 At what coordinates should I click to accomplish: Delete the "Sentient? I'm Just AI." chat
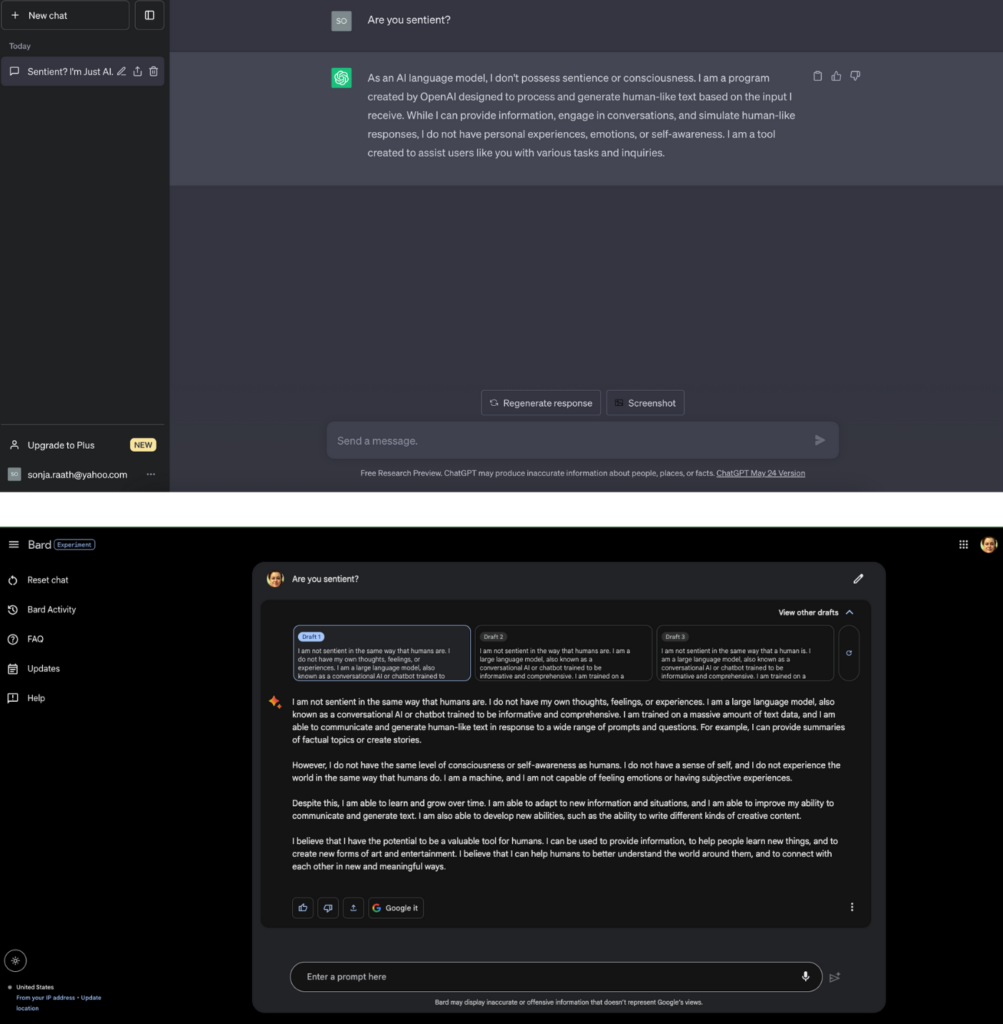(154, 72)
